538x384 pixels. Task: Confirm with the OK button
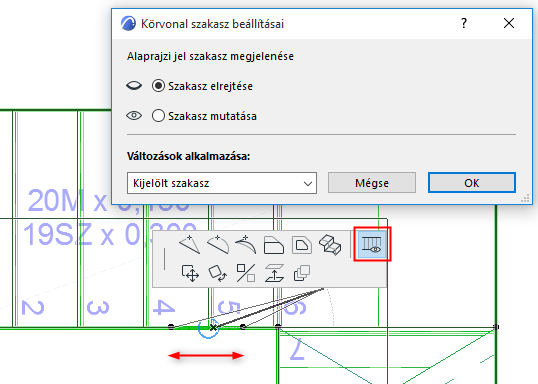(472, 183)
